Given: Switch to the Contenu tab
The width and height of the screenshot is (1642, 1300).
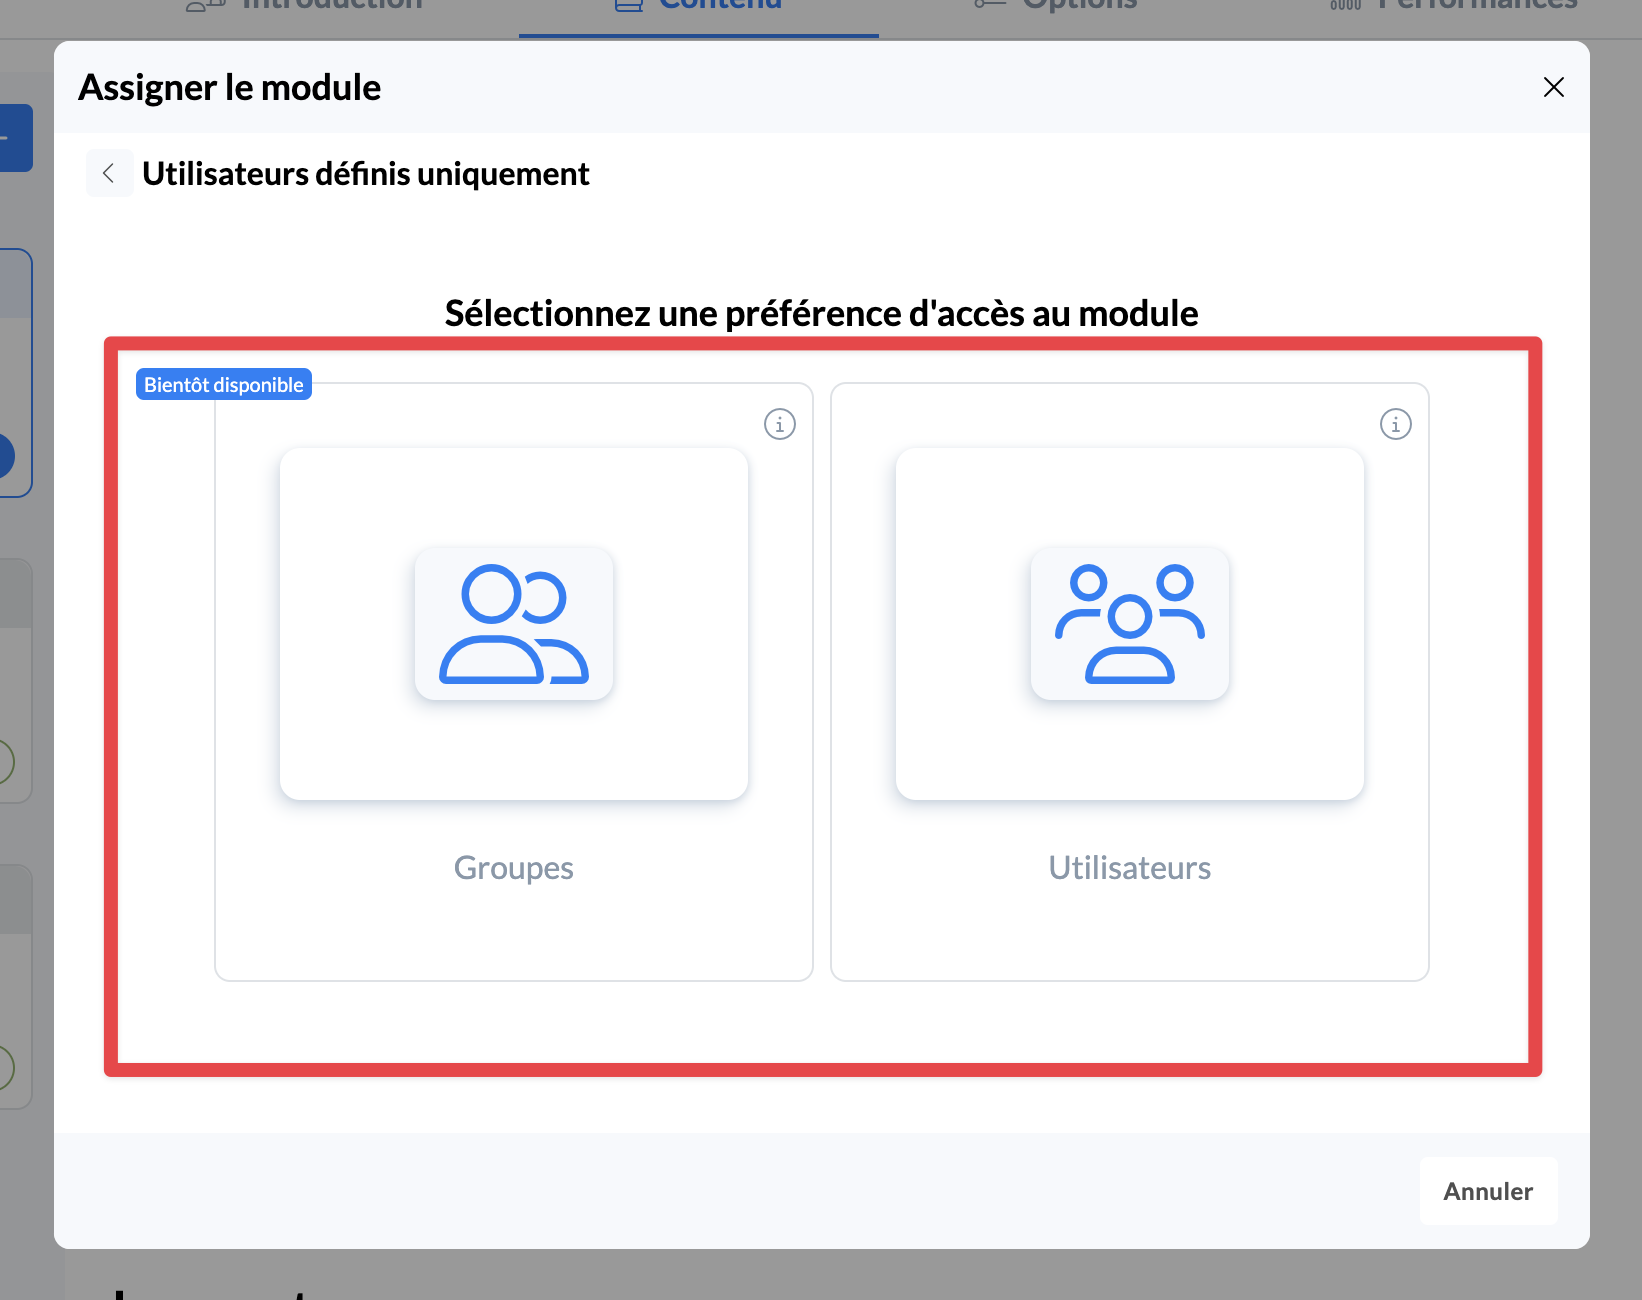Looking at the screenshot, I should click(720, 5).
